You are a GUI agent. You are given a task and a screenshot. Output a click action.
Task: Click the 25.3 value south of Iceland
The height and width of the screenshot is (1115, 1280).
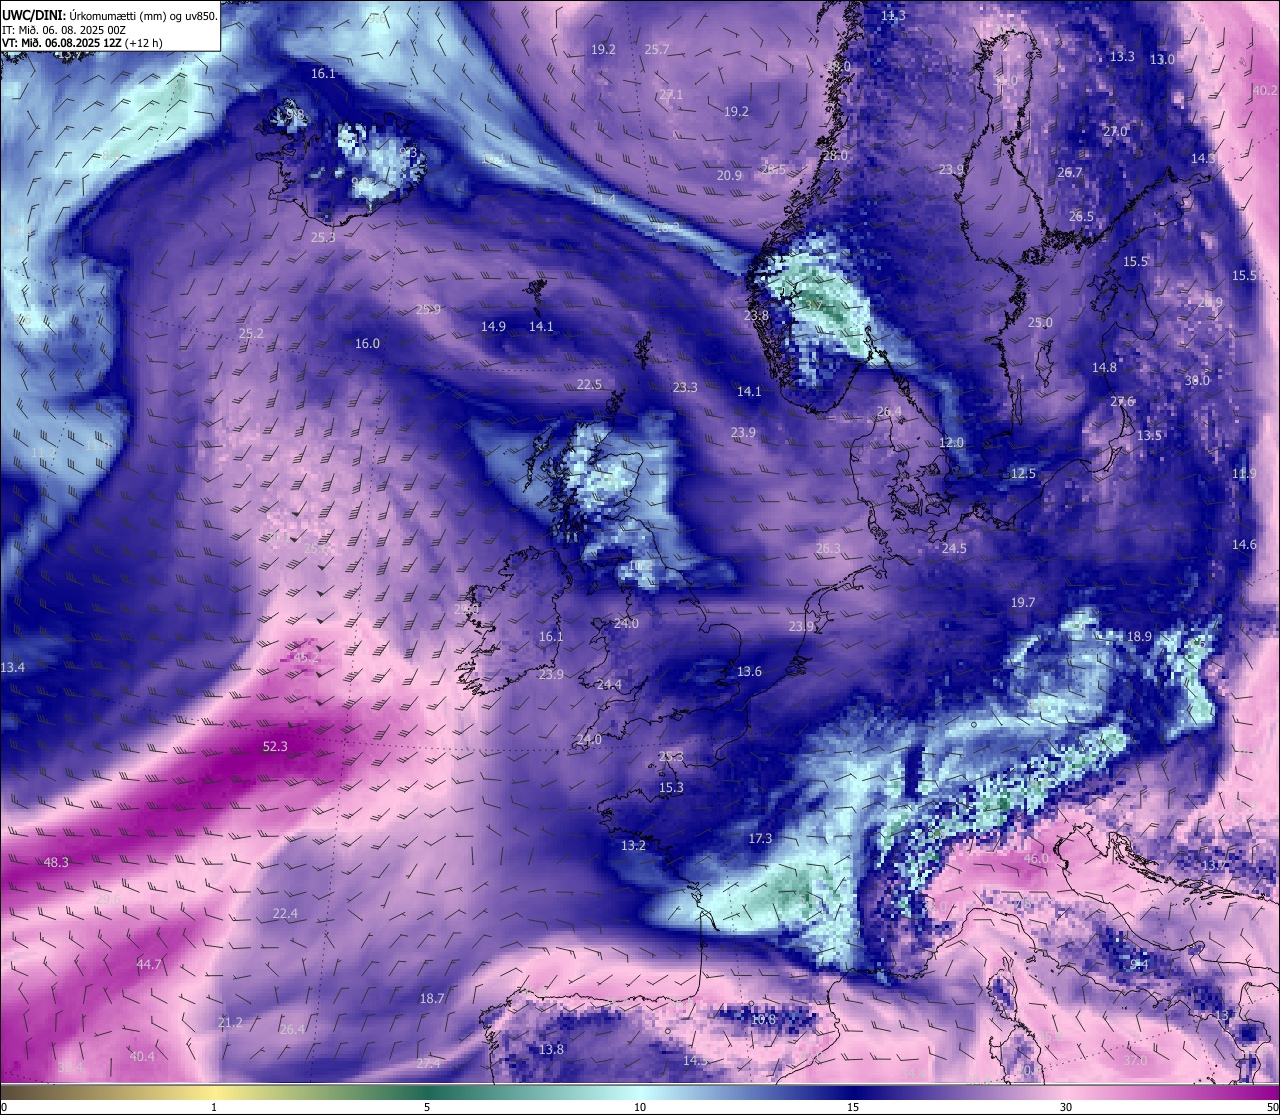click(323, 237)
